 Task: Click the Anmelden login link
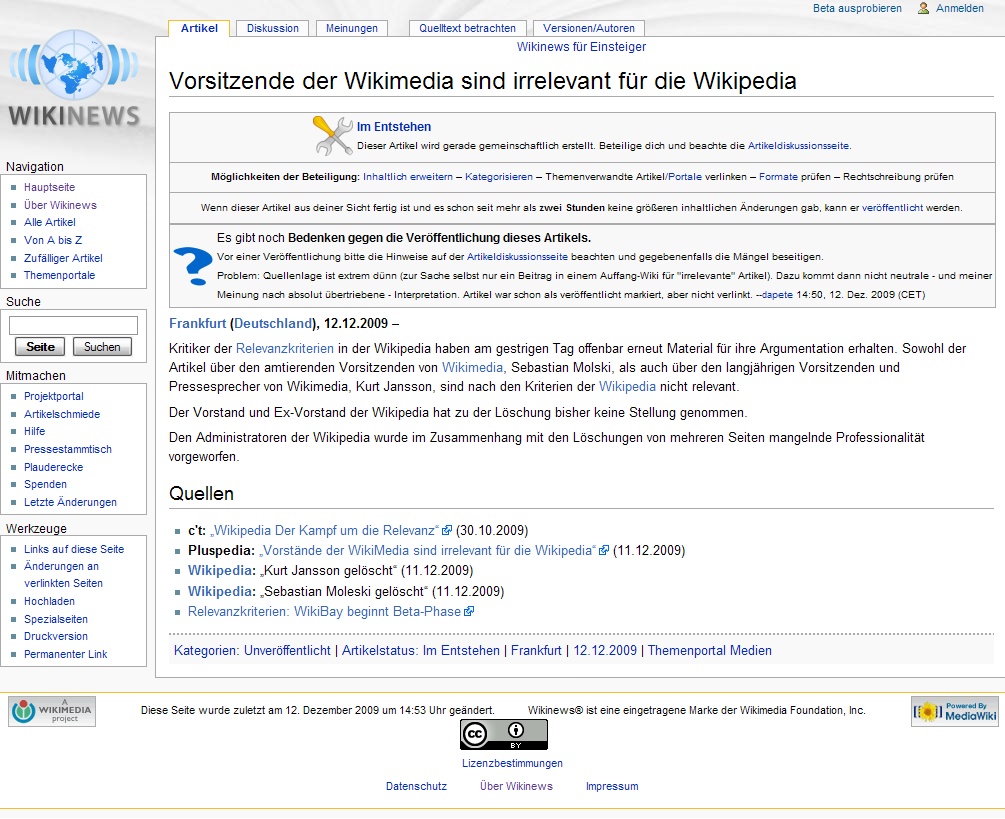coord(959,8)
